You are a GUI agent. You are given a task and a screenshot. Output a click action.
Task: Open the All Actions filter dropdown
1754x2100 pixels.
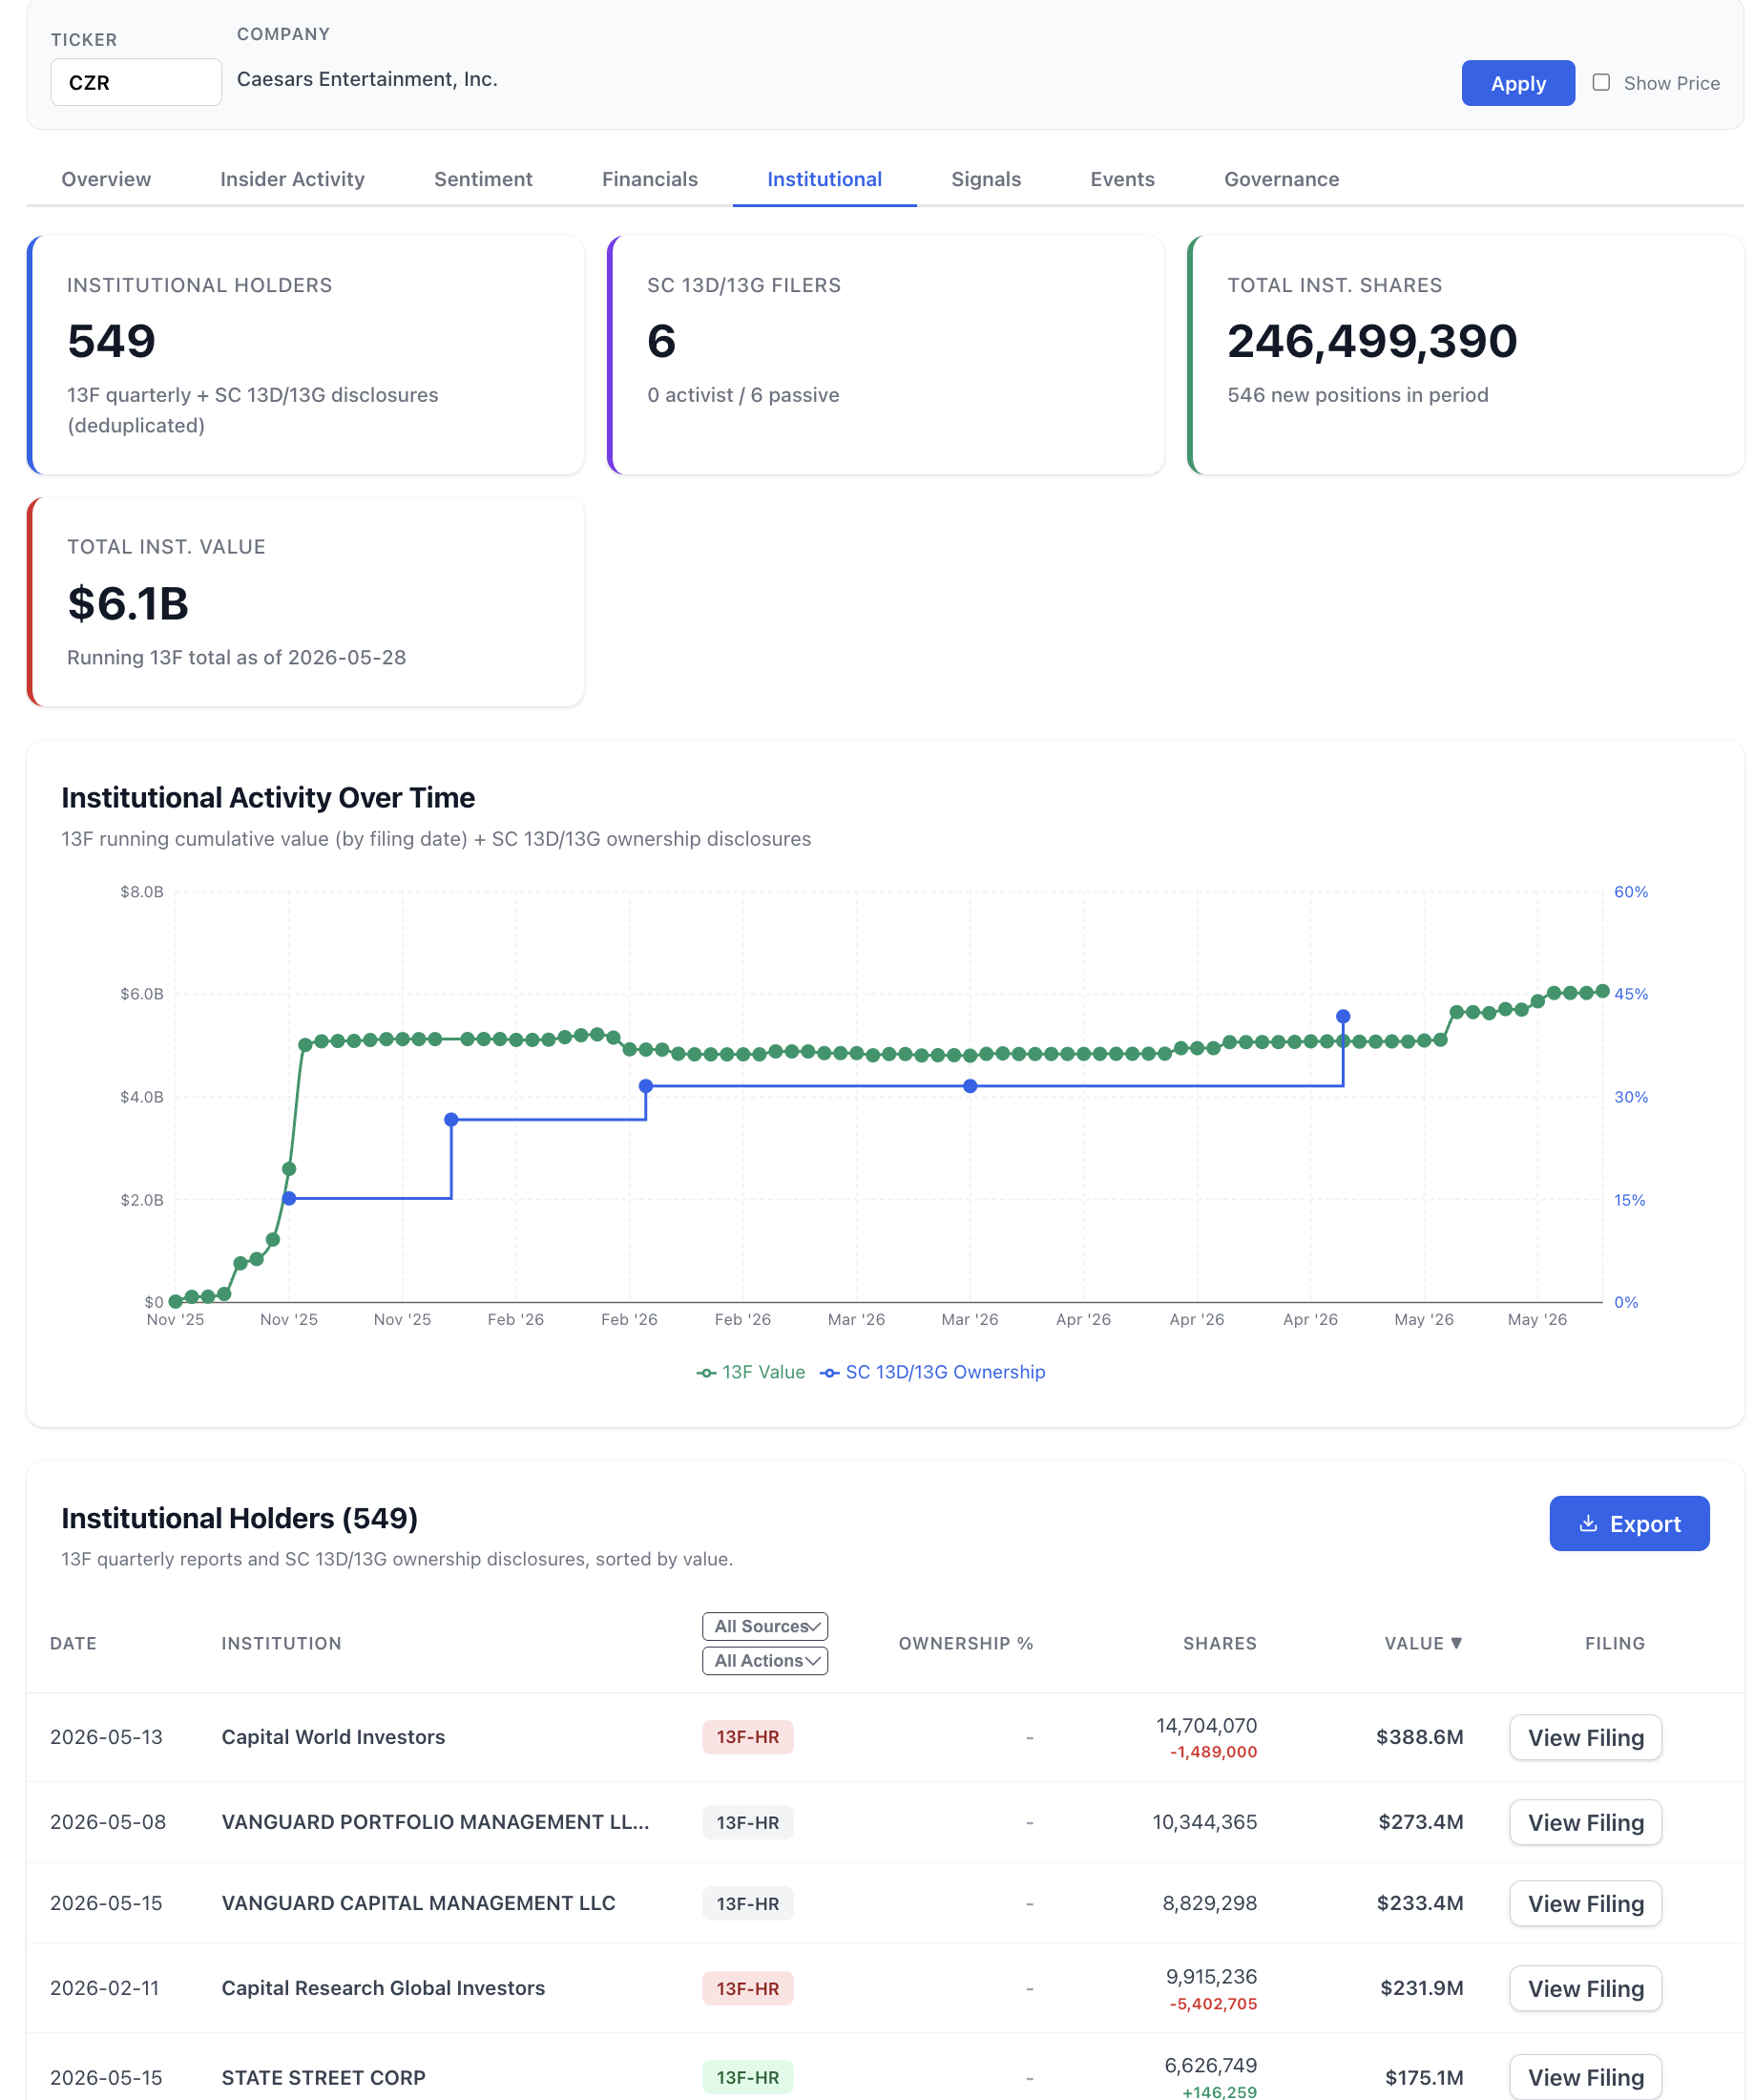(x=765, y=1660)
